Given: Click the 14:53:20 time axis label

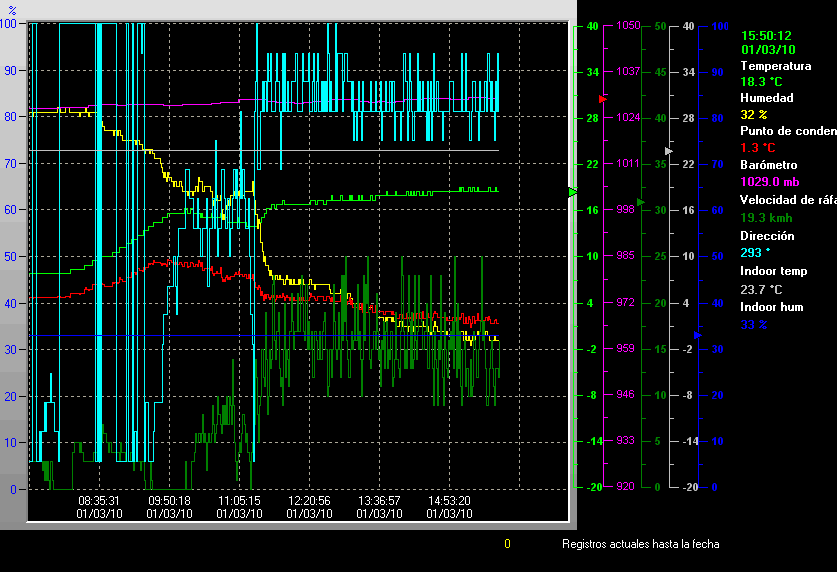Looking at the screenshot, I should click(x=449, y=500).
